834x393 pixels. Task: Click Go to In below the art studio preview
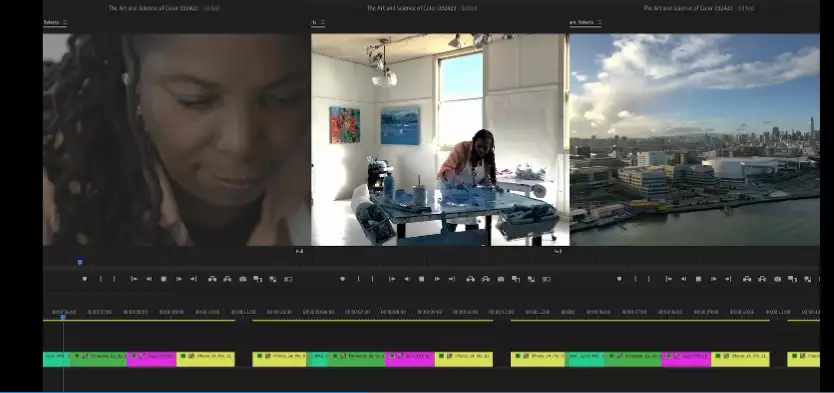[x=392, y=279]
